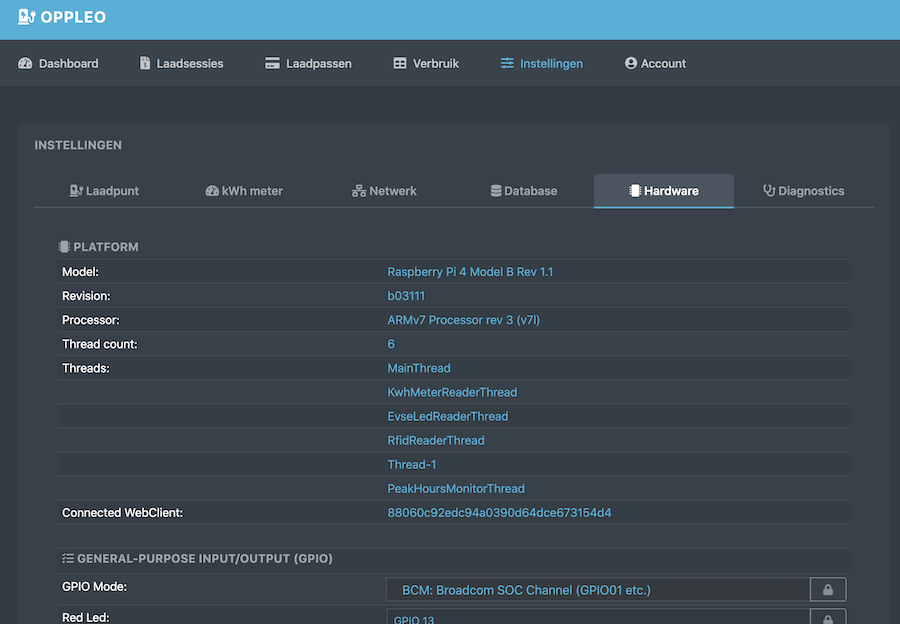The height and width of the screenshot is (624, 900).
Task: Click the Account user icon
Action: tap(631, 63)
